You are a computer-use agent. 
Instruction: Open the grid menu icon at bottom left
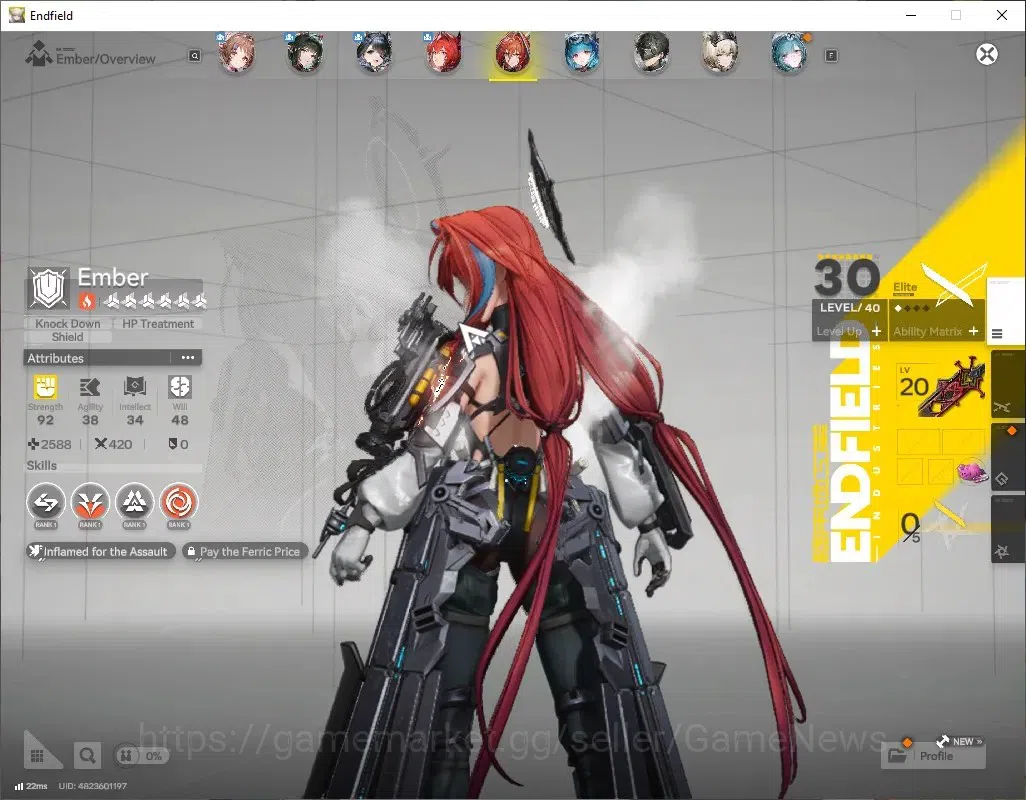pyautogui.click(x=37, y=756)
